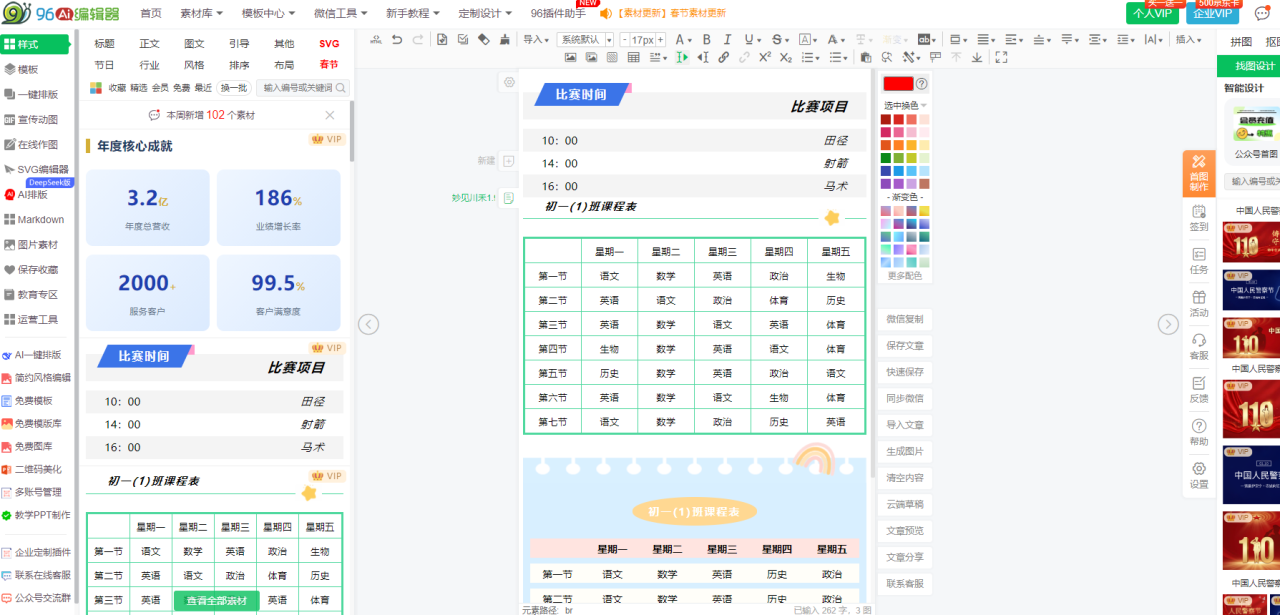
Task: Click the undo arrow in editor toolbar
Action: pos(397,40)
